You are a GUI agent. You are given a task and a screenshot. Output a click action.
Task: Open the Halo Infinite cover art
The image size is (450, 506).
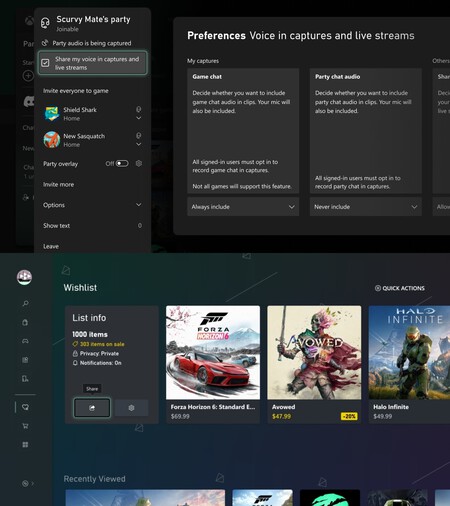click(409, 353)
